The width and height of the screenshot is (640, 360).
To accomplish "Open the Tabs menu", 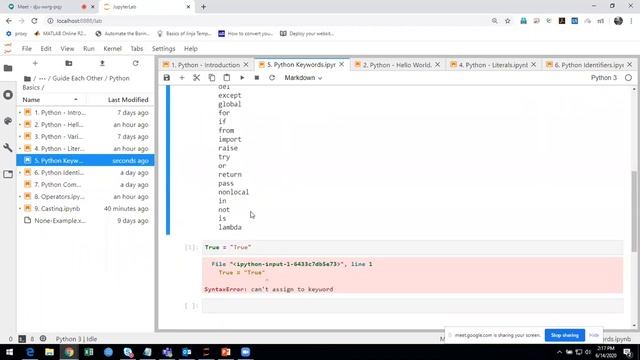I will pos(137,49).
